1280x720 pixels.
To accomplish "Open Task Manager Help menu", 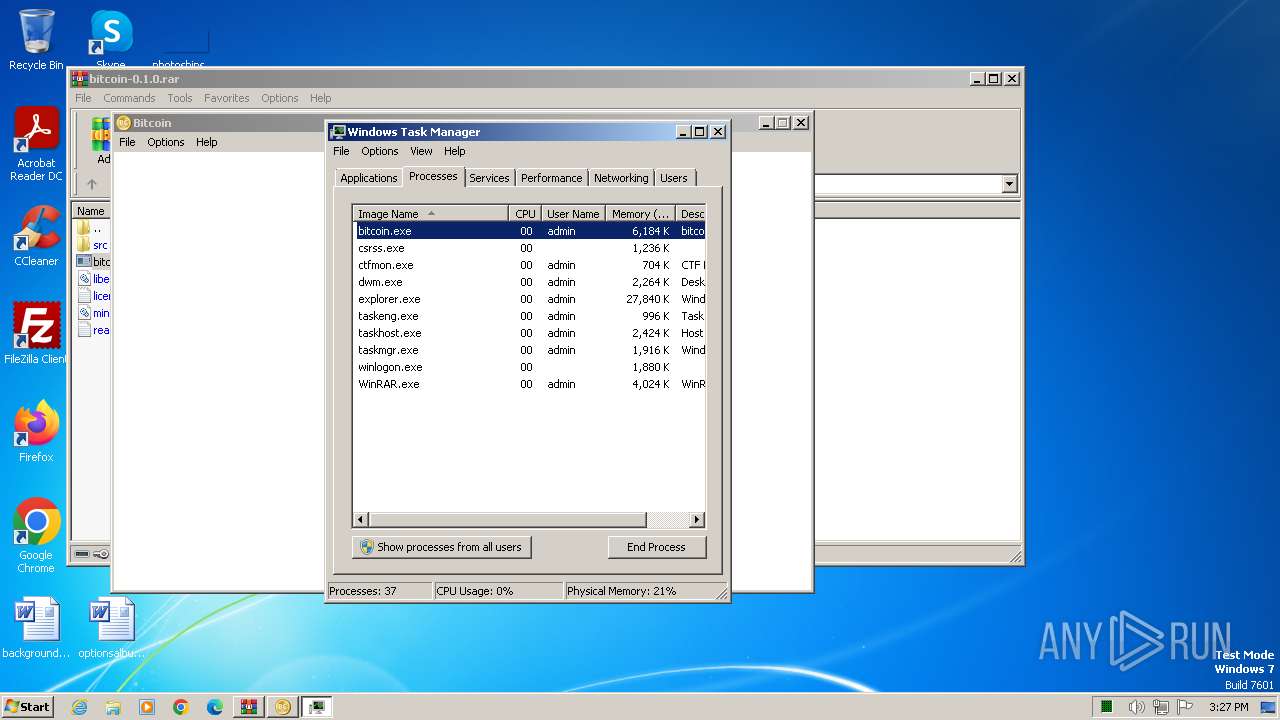I will pyautogui.click(x=454, y=151).
